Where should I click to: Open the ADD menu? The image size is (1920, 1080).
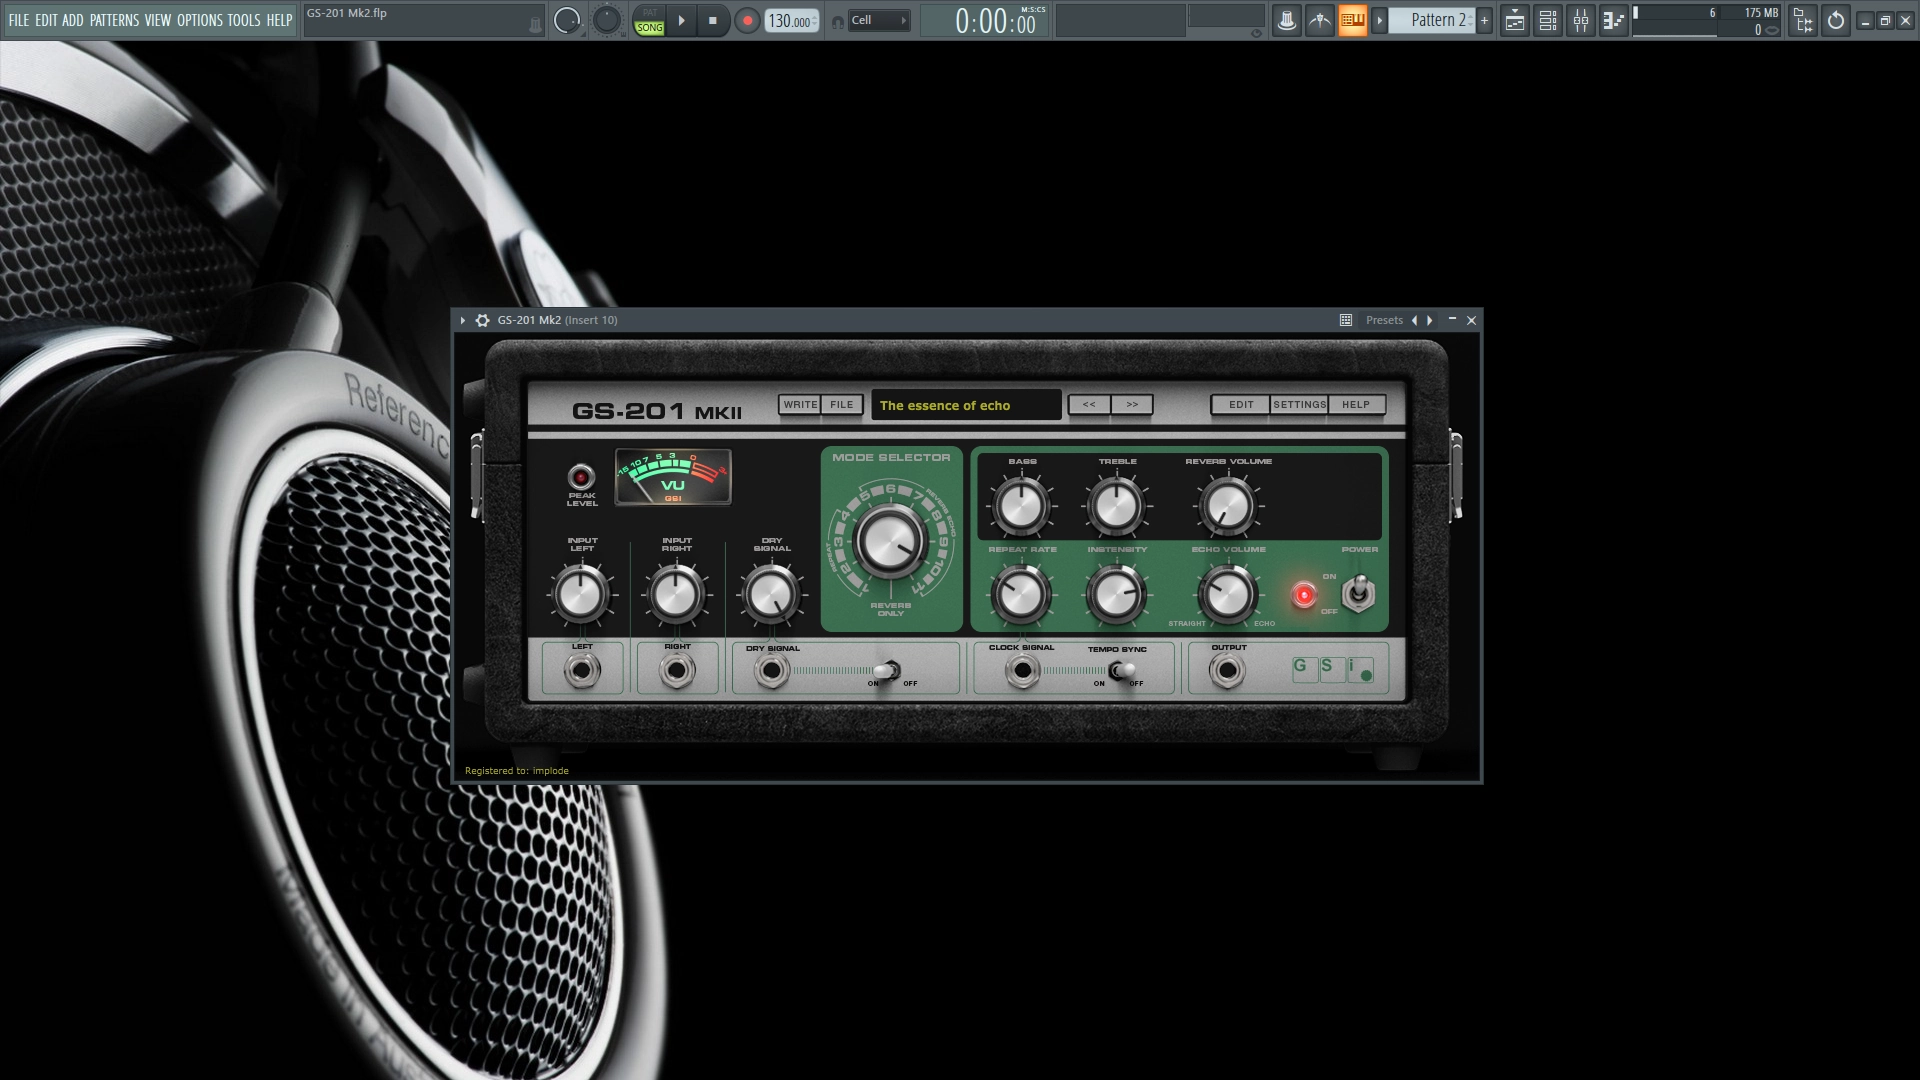(73, 20)
